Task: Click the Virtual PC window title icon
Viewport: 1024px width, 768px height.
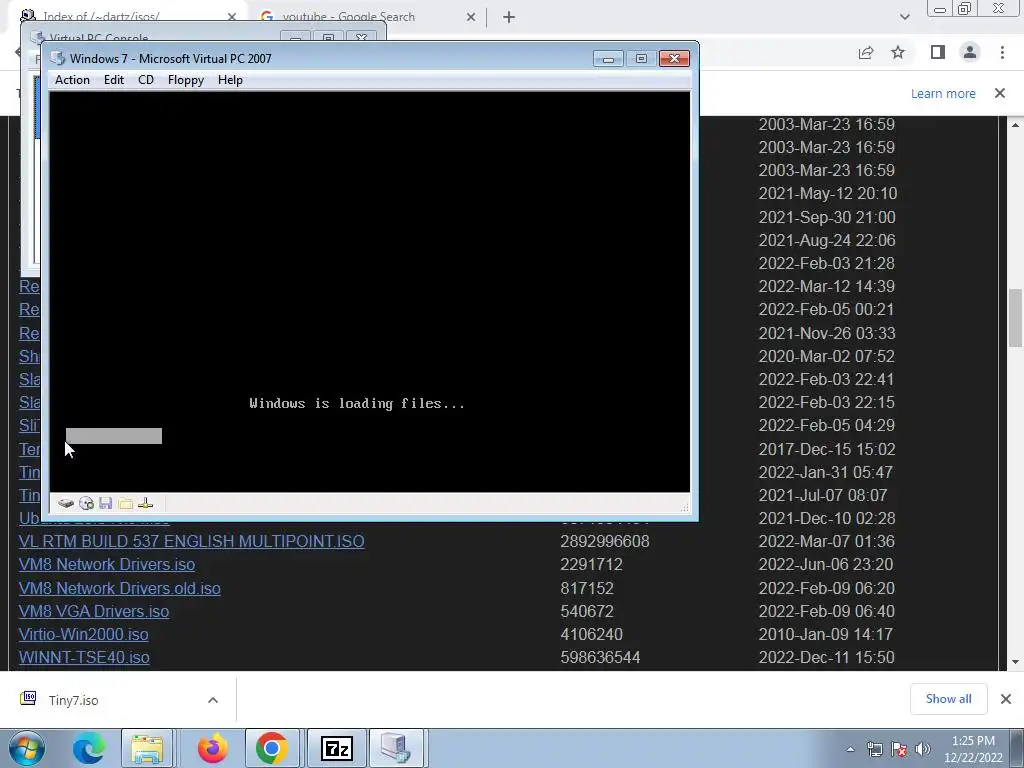Action: (x=59, y=58)
